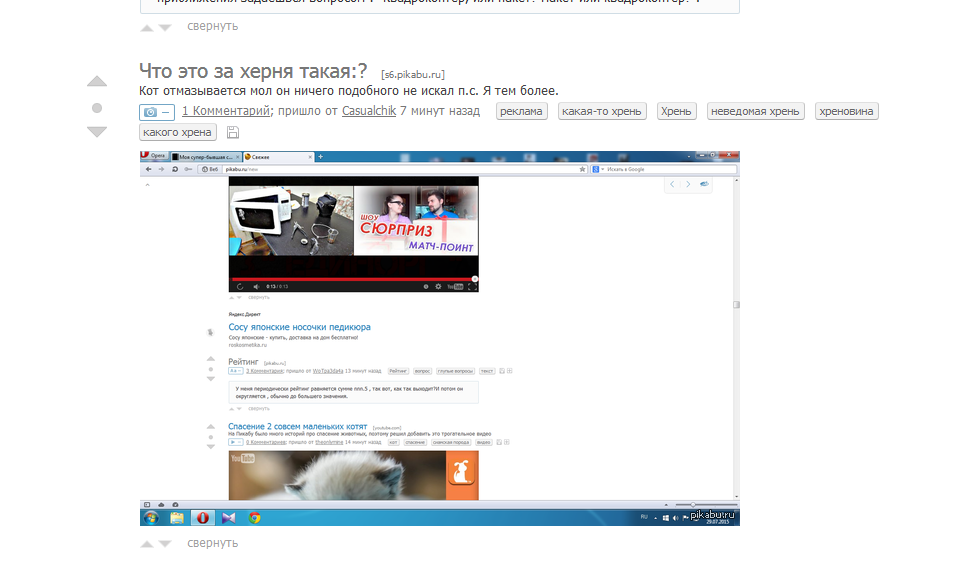Click the small up arrow below the post image

click(x=146, y=544)
